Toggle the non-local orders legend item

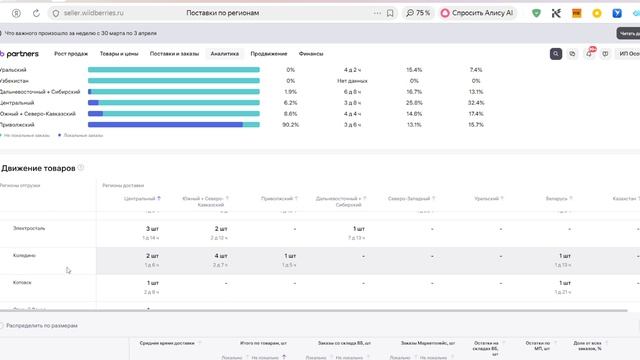click(x=25, y=135)
